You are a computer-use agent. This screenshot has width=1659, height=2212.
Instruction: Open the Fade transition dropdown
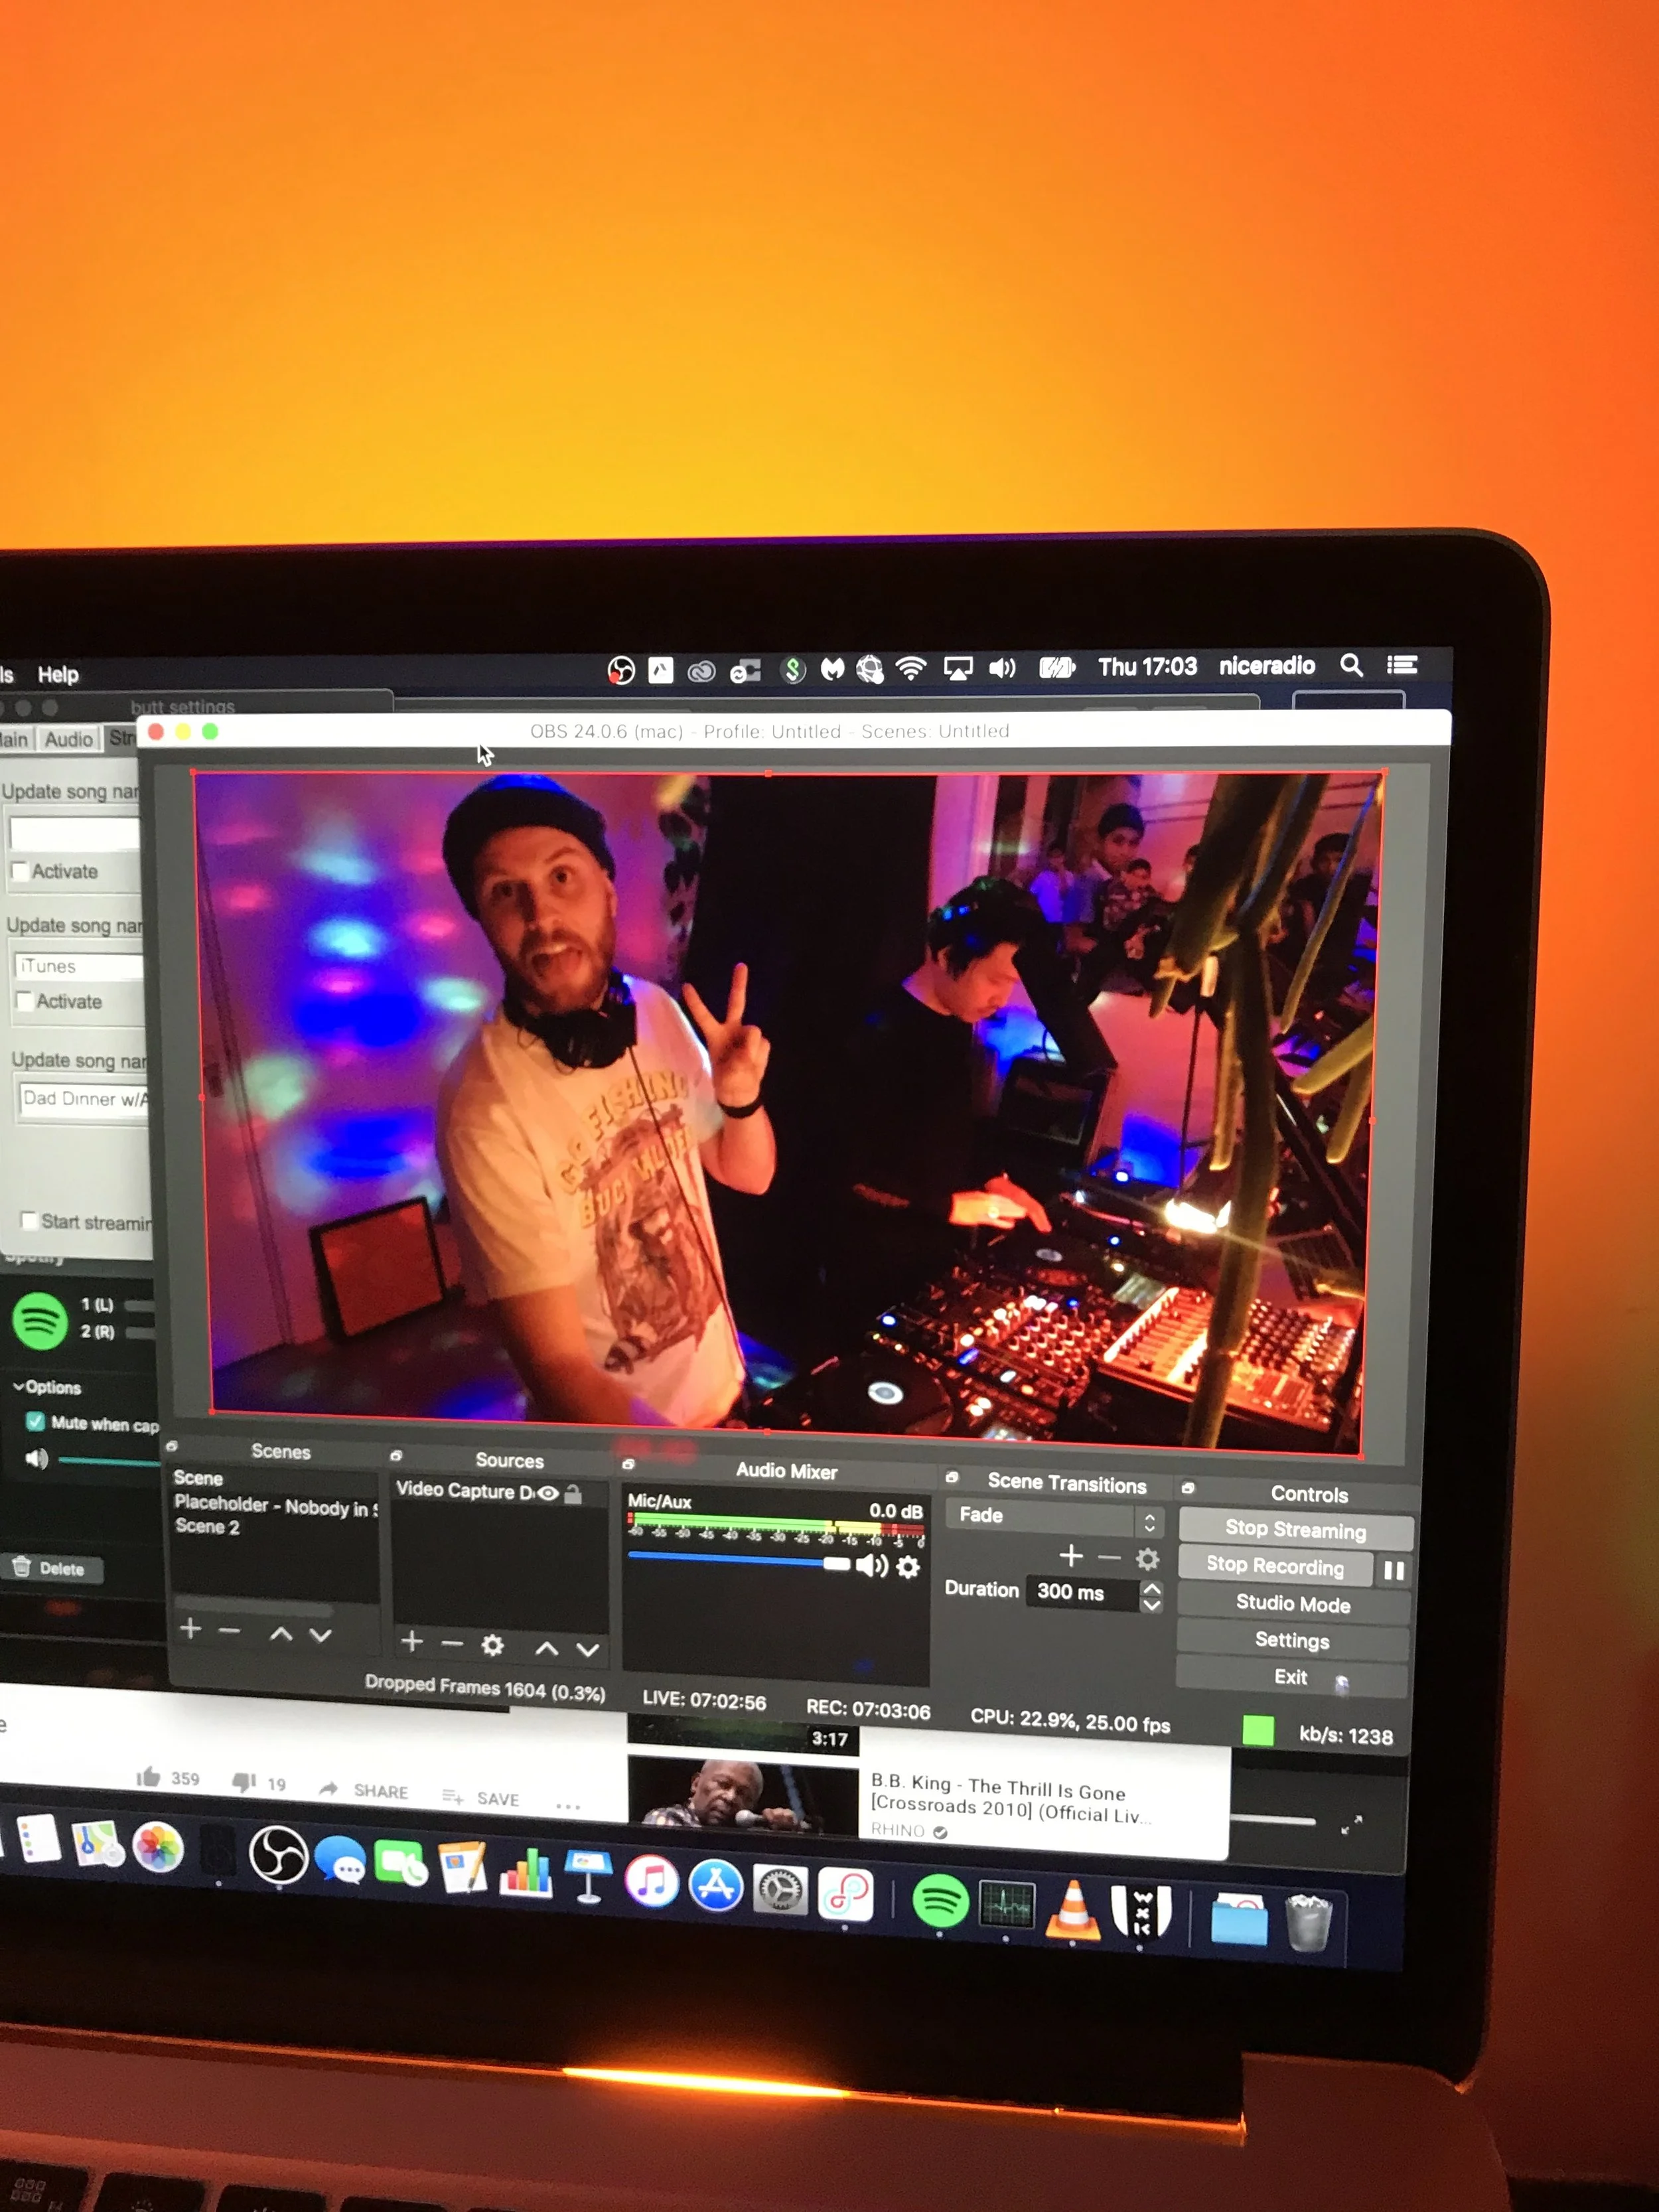point(1053,1519)
